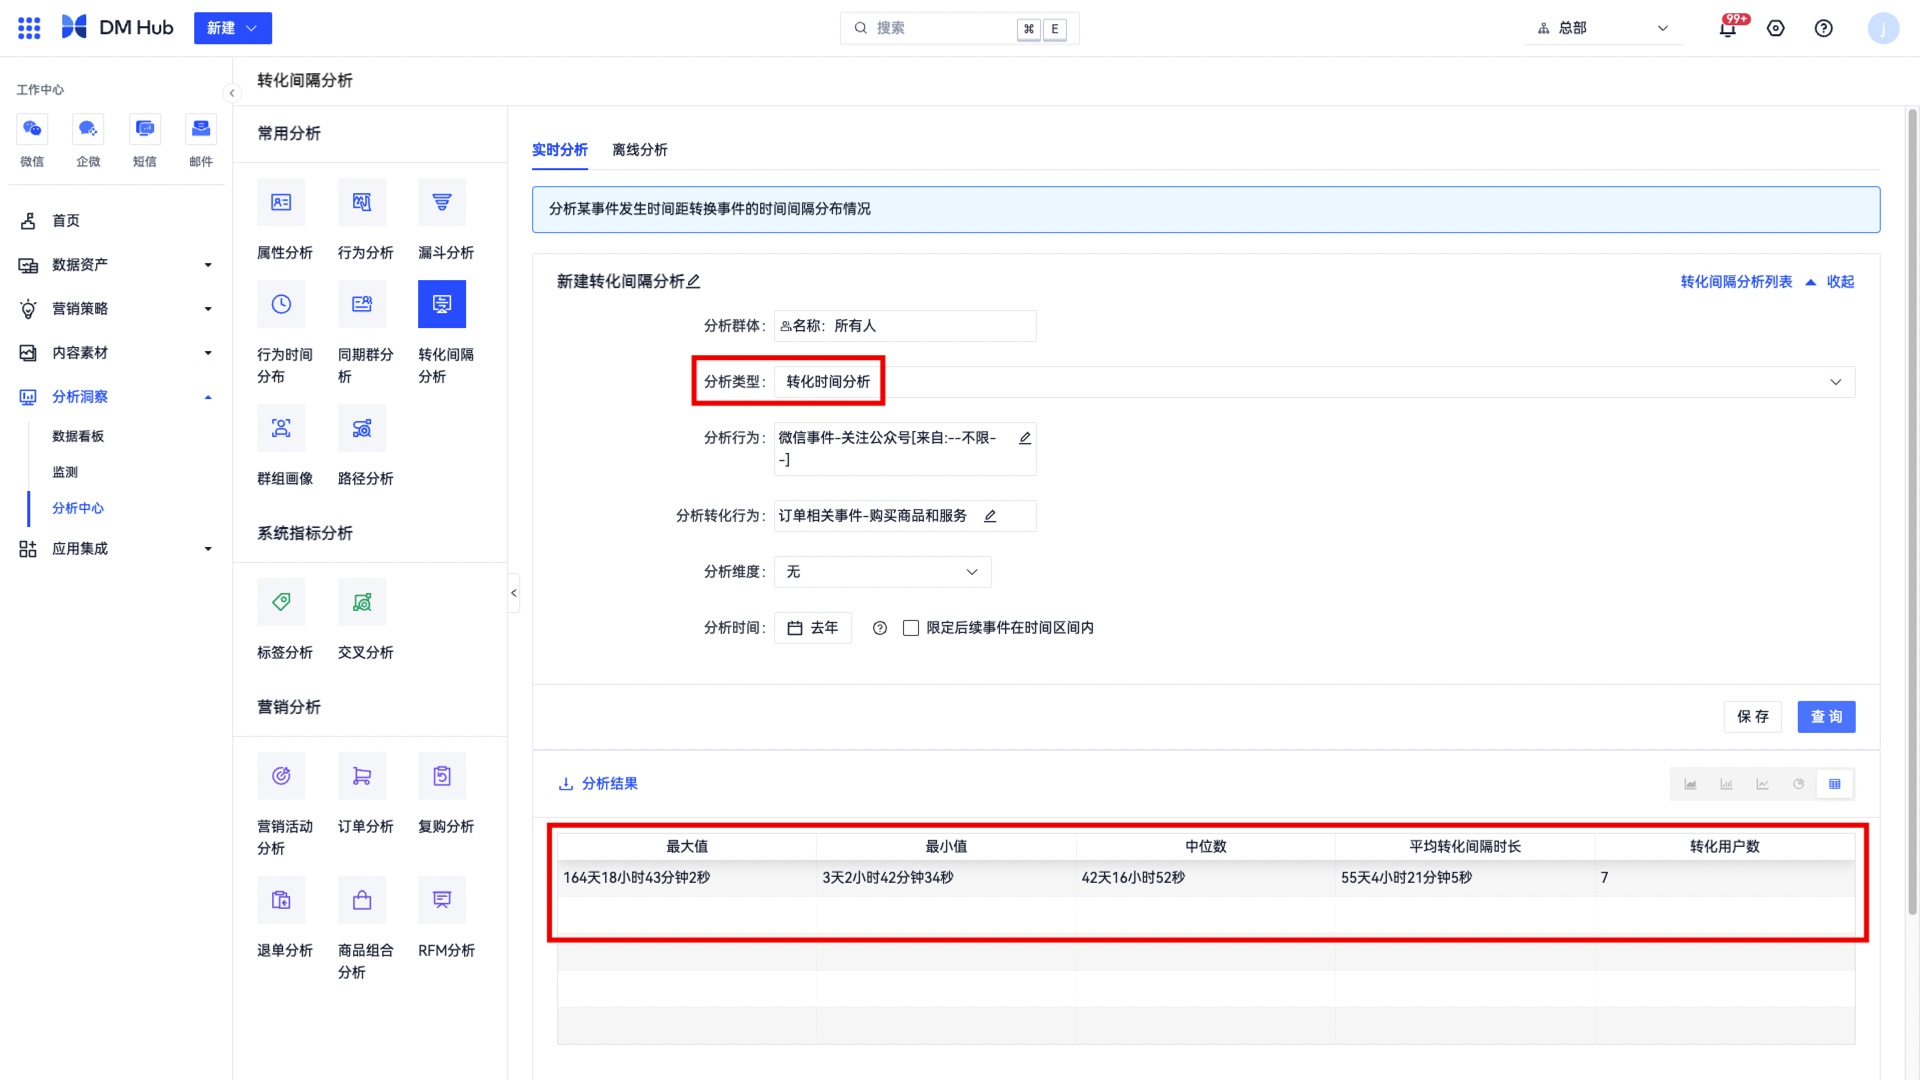
Task: Open settings gear icon in header
Action: pyautogui.click(x=1776, y=28)
